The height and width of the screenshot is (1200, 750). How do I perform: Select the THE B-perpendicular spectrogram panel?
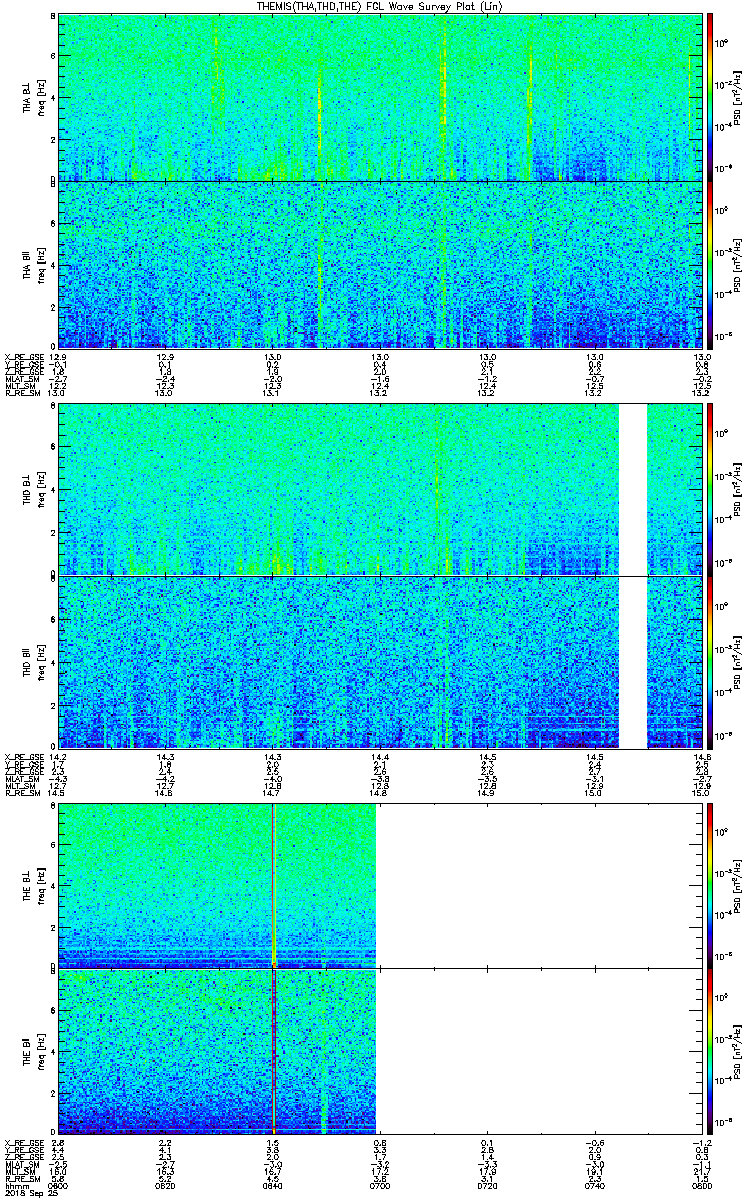pos(379,885)
